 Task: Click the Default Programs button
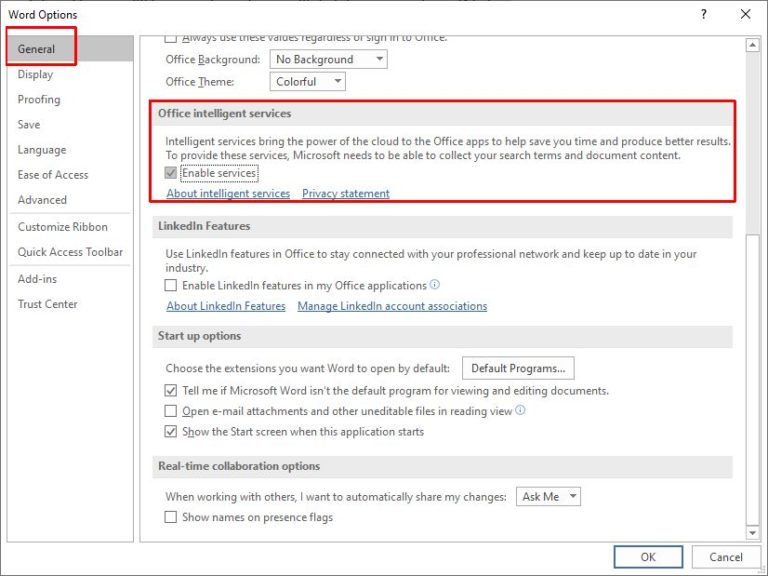[518, 368]
